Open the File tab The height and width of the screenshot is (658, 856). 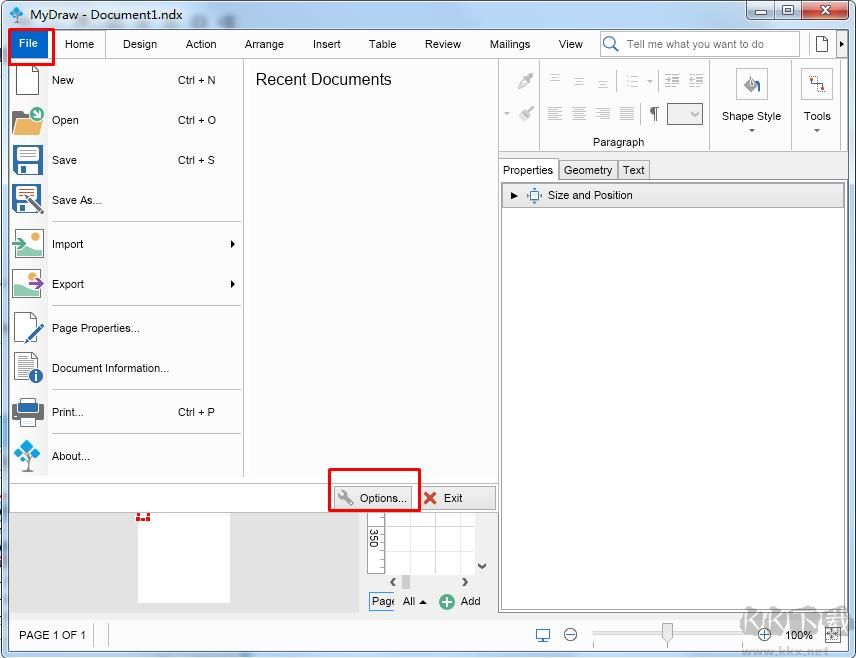click(x=28, y=44)
